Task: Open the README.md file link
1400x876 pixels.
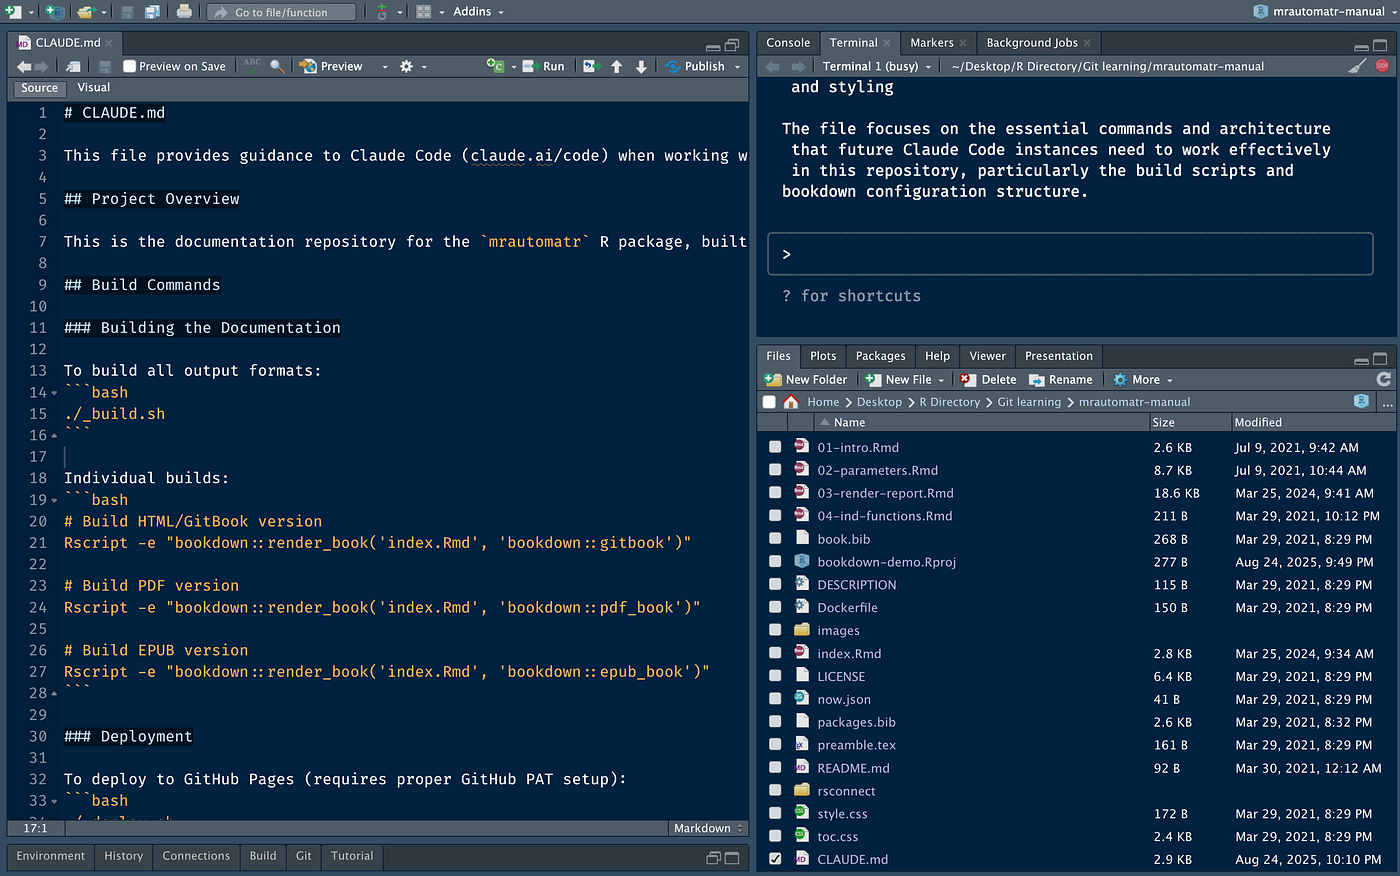Action: (x=853, y=768)
